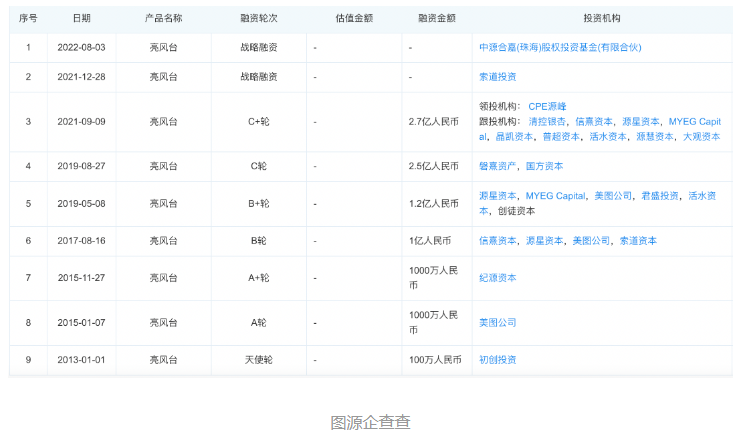The width and height of the screenshot is (741, 438).
Task: Open the 源慧资本 investor link
Action: point(654,136)
